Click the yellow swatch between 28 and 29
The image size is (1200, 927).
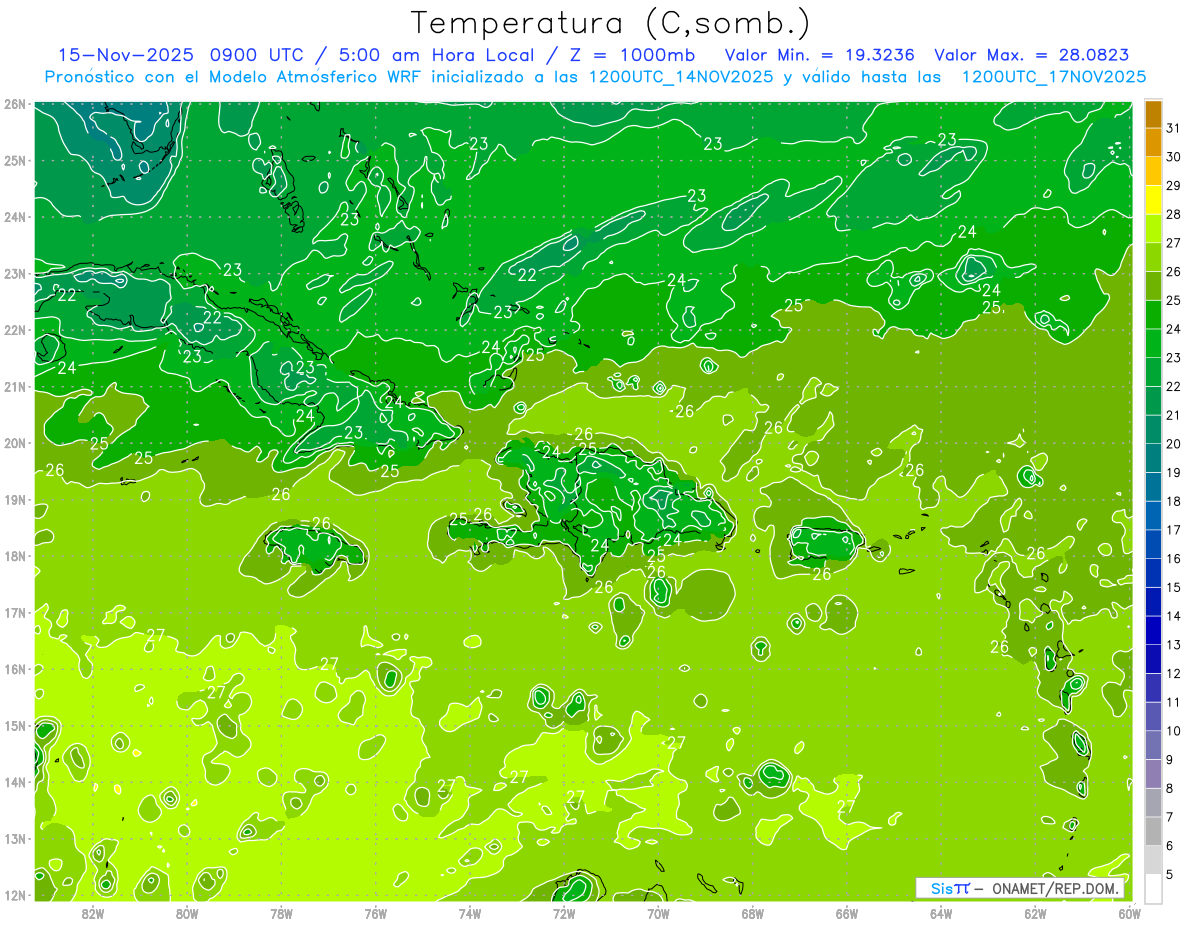(x=1153, y=200)
